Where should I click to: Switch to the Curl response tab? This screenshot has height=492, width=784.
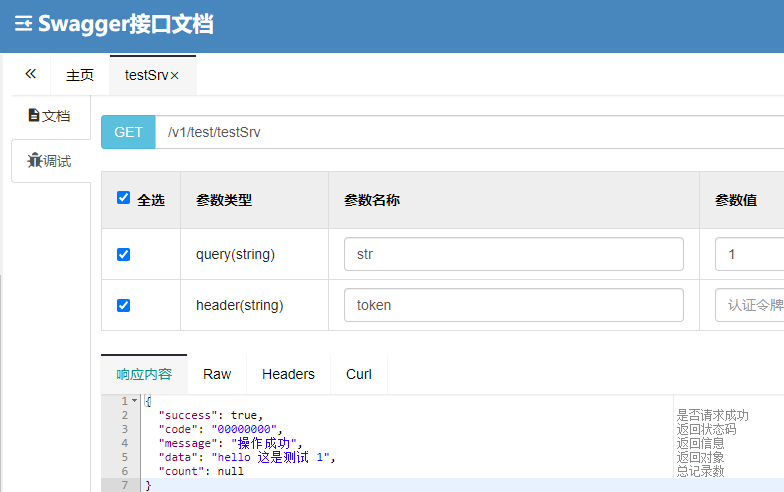pyautogui.click(x=359, y=374)
